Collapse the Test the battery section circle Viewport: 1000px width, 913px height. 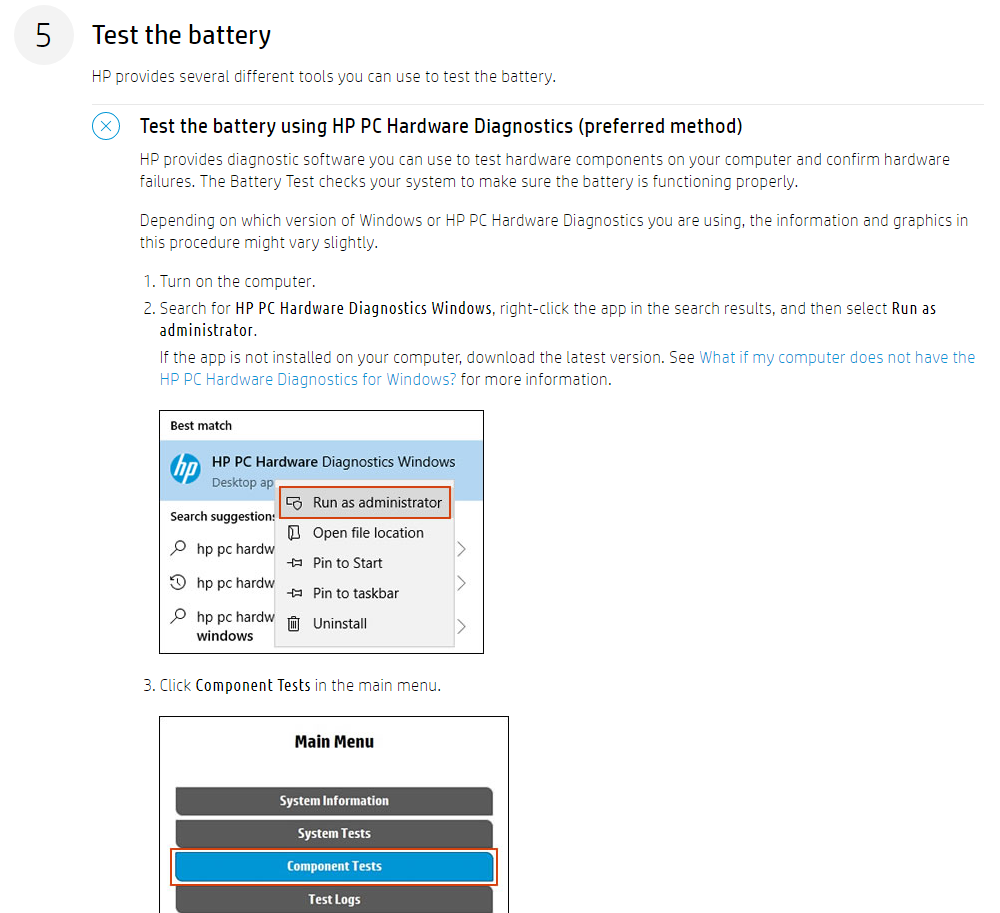106,126
